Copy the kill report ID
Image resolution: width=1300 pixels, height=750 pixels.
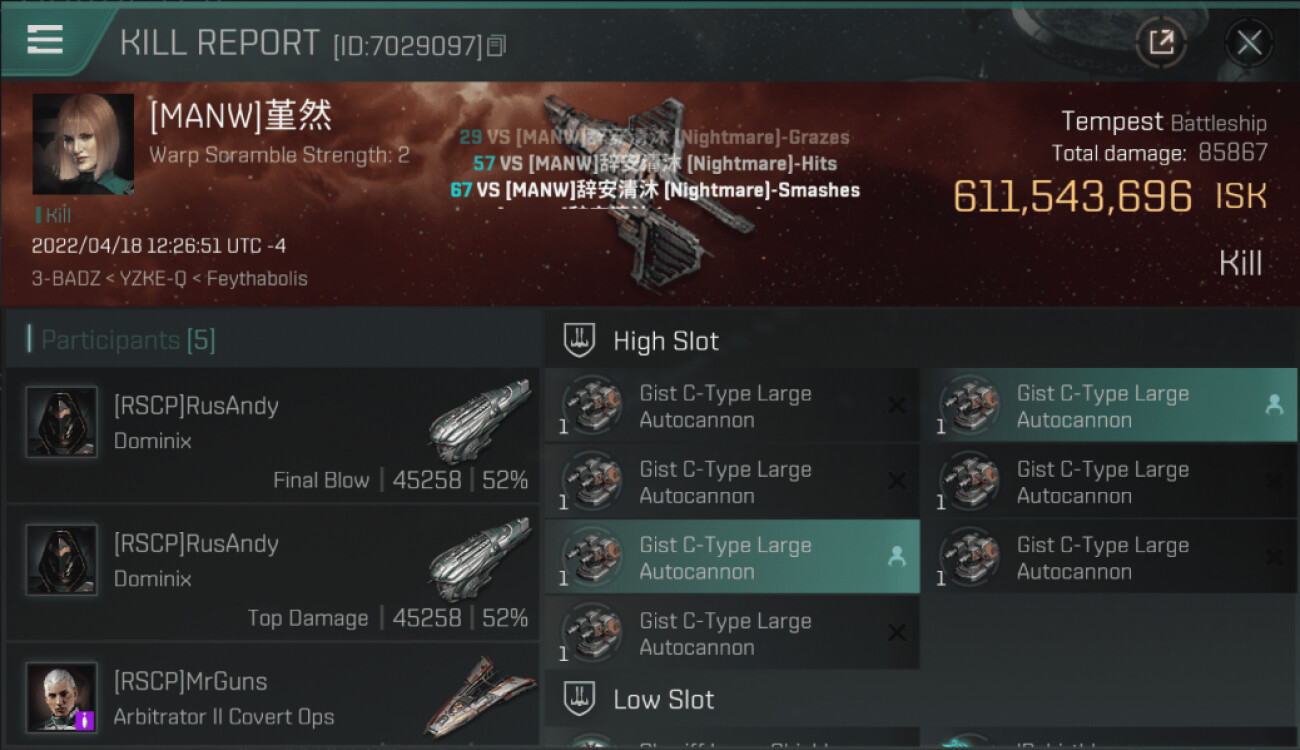coord(497,45)
